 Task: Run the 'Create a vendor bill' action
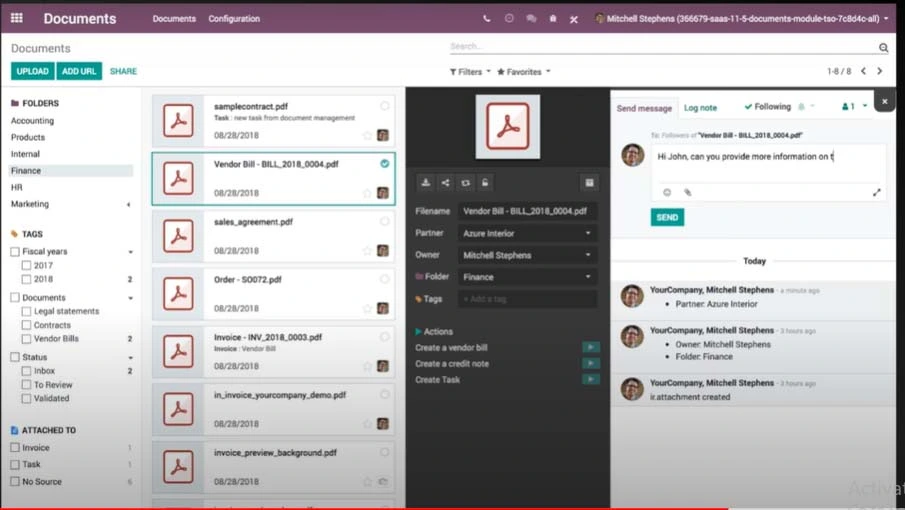coord(590,347)
